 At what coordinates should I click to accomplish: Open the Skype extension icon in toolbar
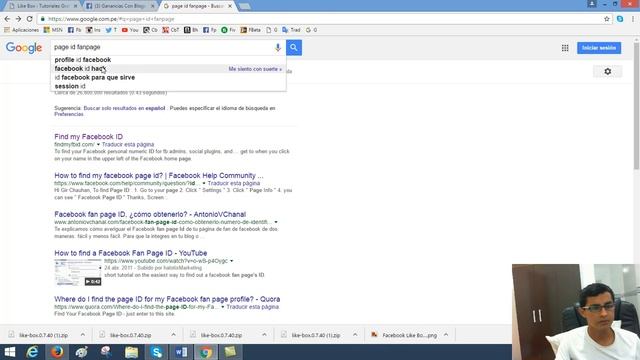coord(620,19)
